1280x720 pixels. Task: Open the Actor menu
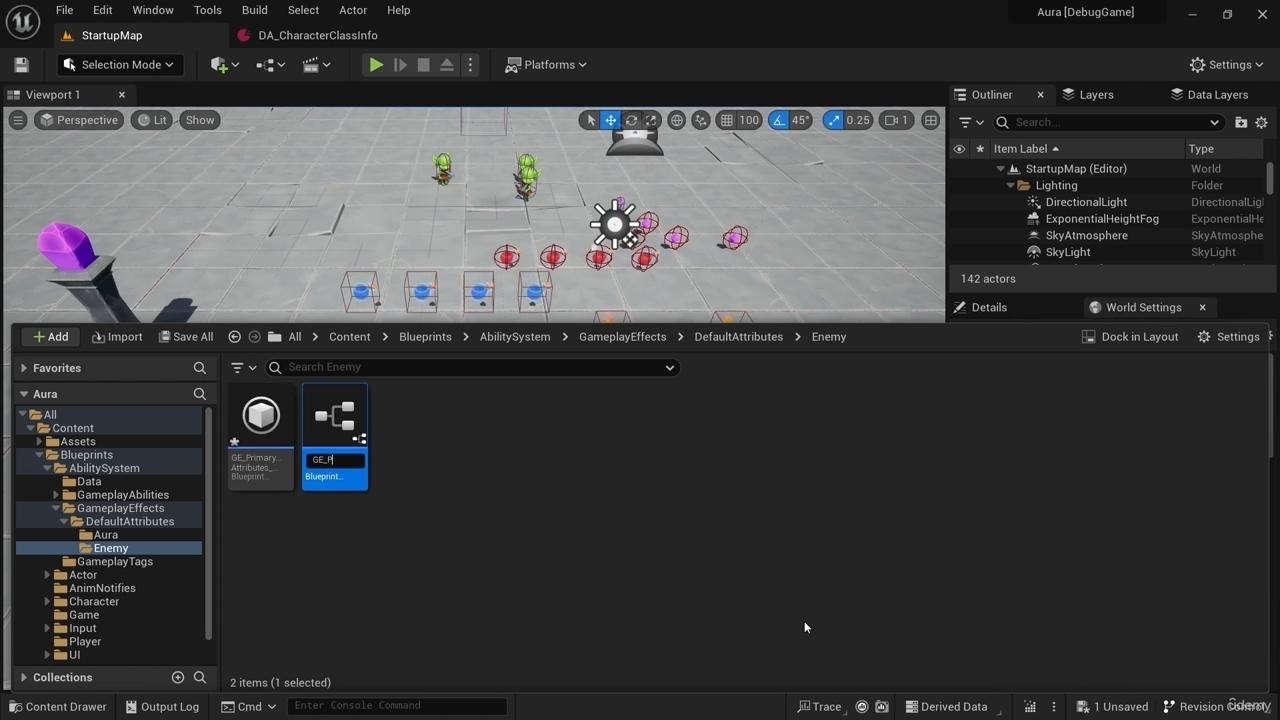click(x=353, y=10)
